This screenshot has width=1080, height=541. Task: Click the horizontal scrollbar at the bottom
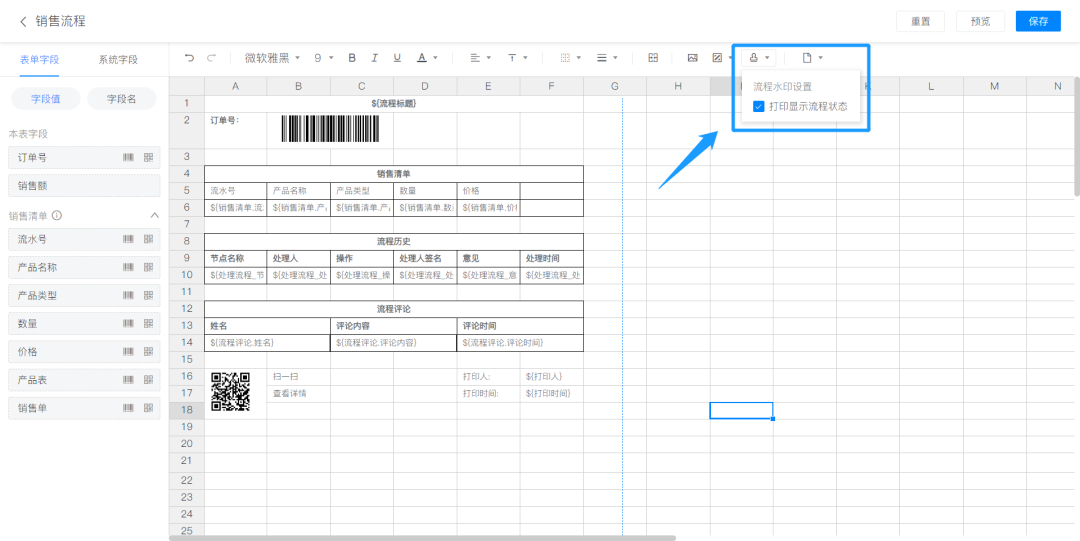[x=422, y=538]
